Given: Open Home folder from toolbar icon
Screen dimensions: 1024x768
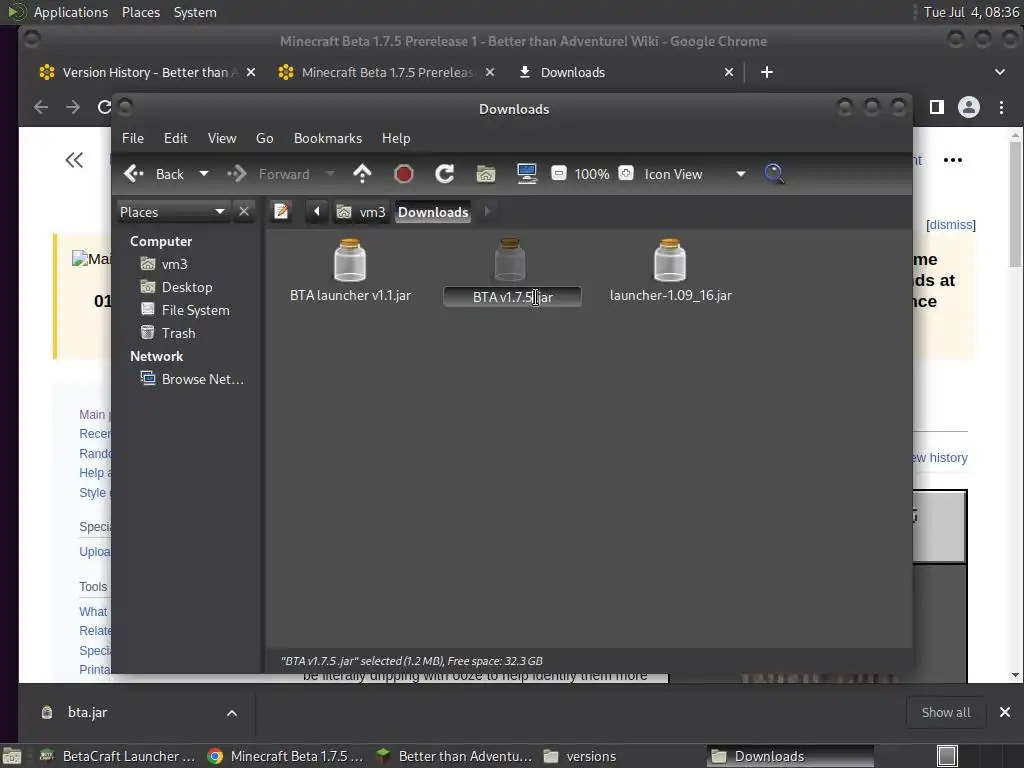Looking at the screenshot, I should pos(486,174).
